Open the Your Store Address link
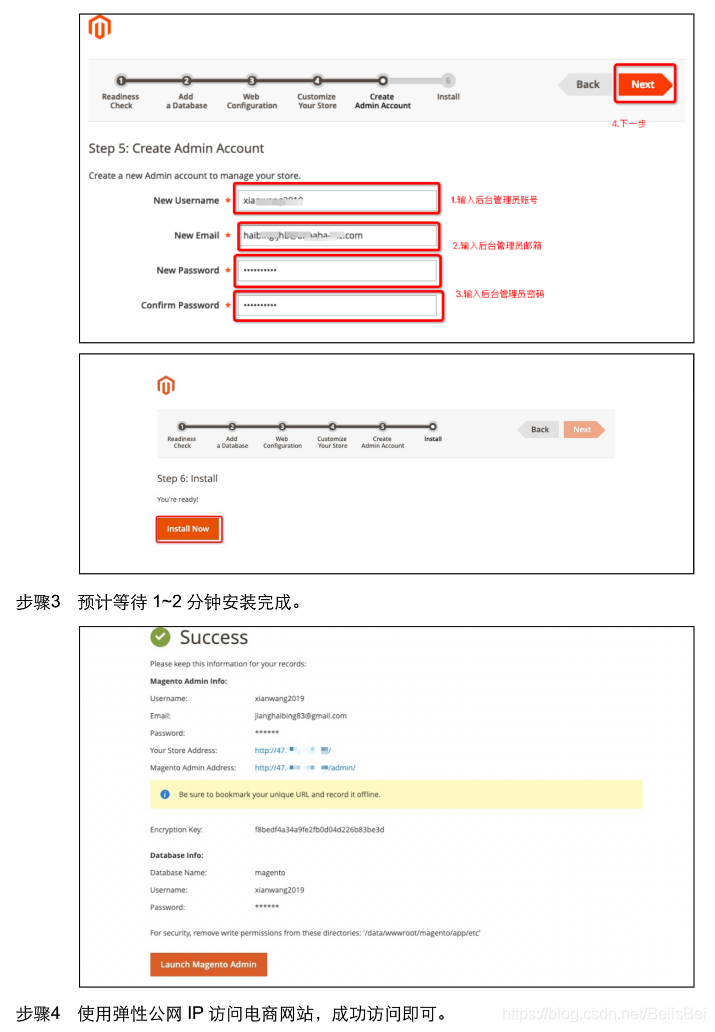The width and height of the screenshot is (715, 1032). pos(293,750)
